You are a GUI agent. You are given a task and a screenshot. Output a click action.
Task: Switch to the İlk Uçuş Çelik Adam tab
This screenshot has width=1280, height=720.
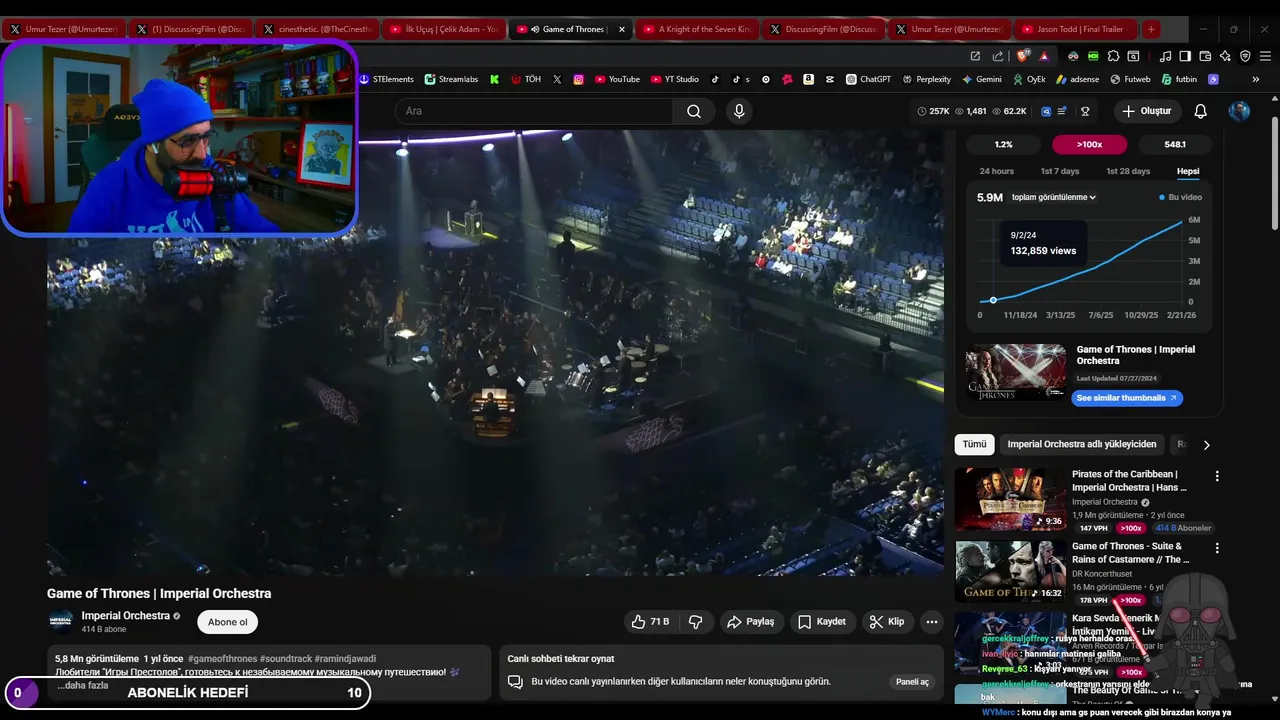(442, 29)
